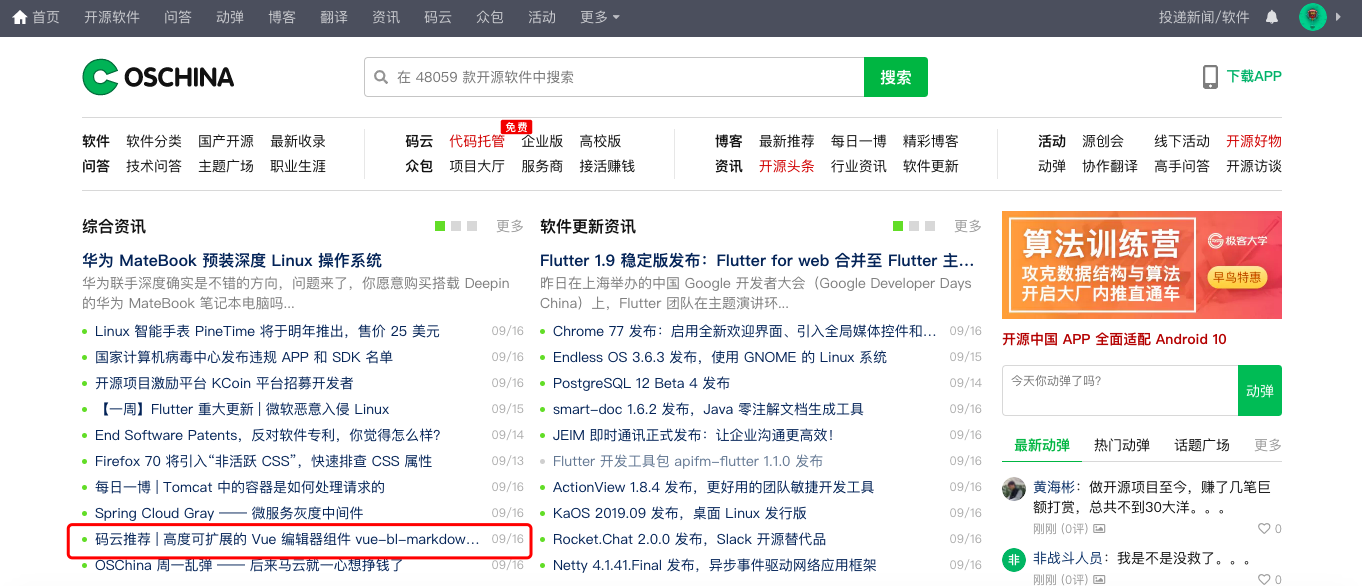Screen dimensions: 1362x586
Task: Click the OSCHINA logo
Action: click(158, 77)
